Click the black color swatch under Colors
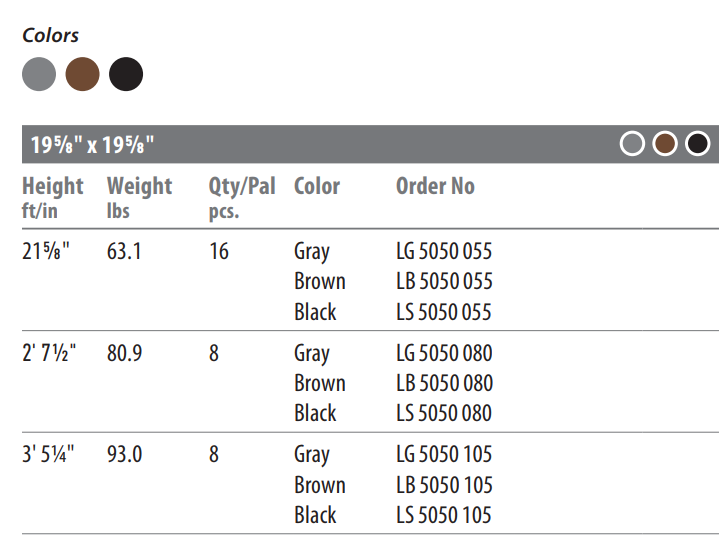This screenshot has width=725, height=538. pyautogui.click(x=126, y=74)
